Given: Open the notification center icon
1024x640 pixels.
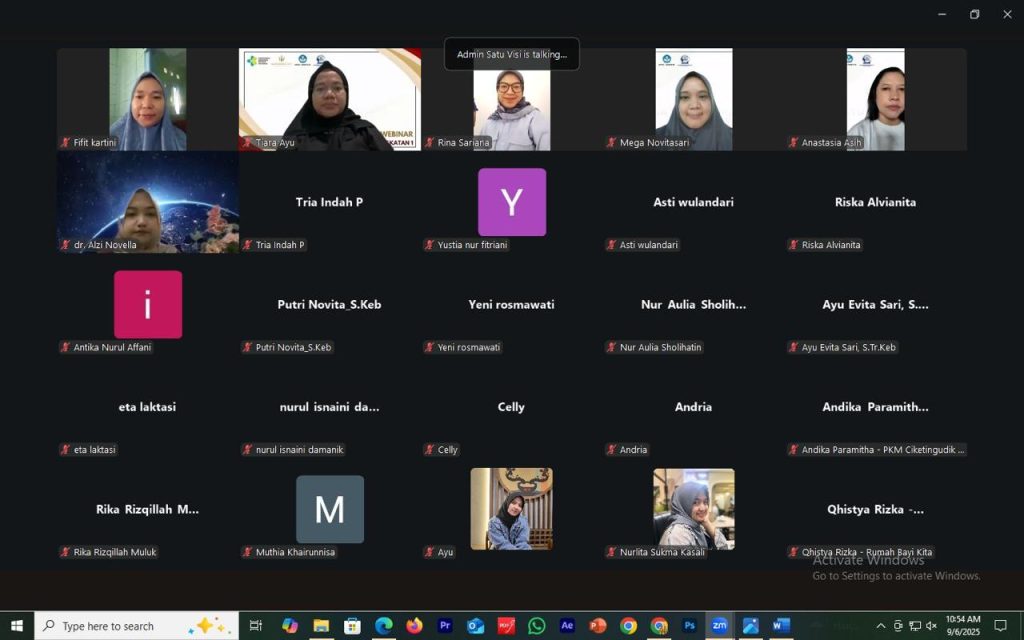Looking at the screenshot, I should click(x=1000, y=626).
